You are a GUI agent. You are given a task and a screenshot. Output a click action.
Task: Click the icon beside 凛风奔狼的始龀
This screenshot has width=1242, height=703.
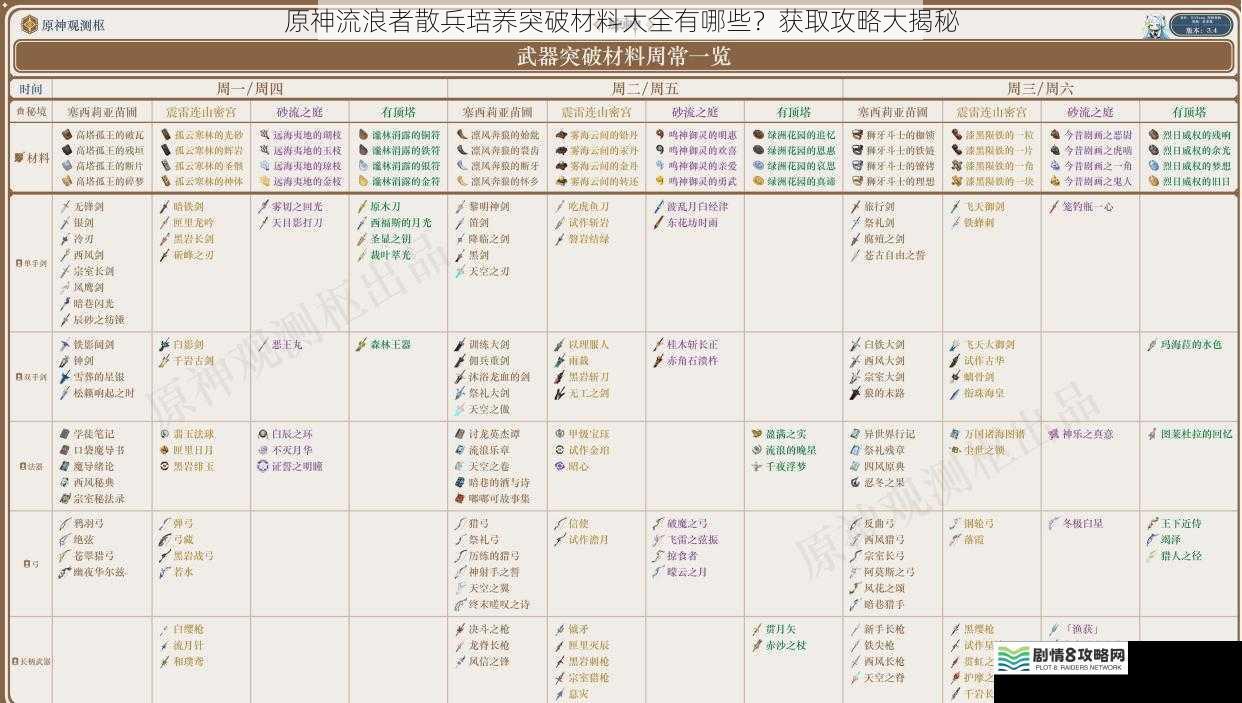(461, 135)
